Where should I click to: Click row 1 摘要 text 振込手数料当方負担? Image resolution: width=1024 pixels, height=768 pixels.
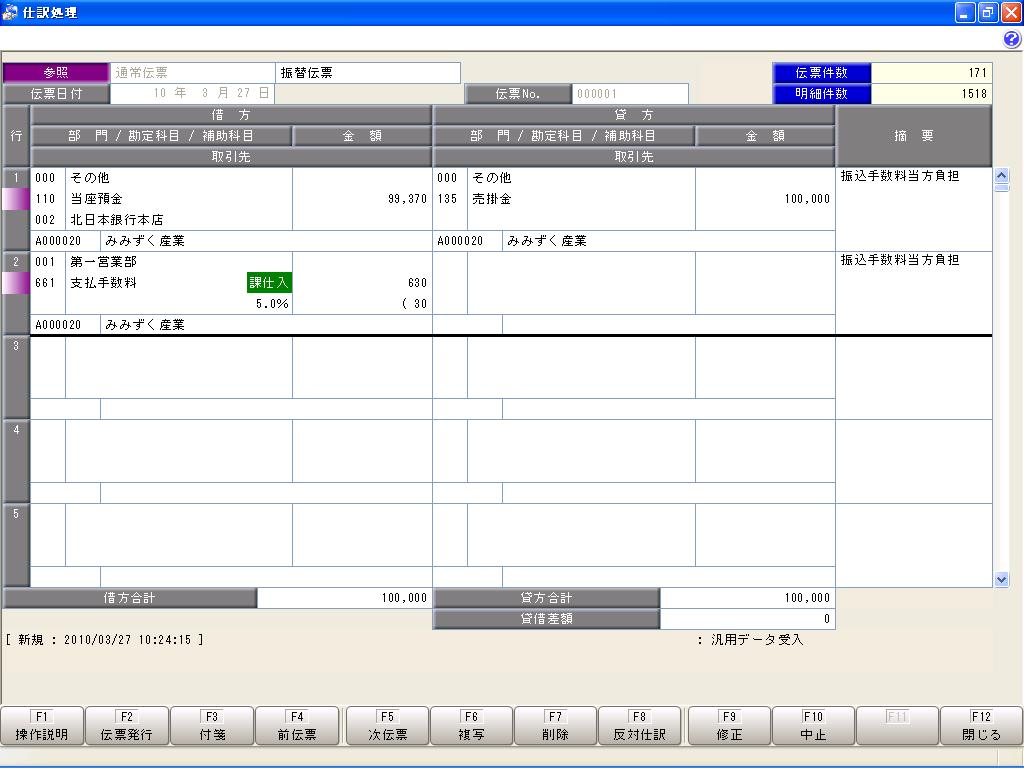click(900, 176)
